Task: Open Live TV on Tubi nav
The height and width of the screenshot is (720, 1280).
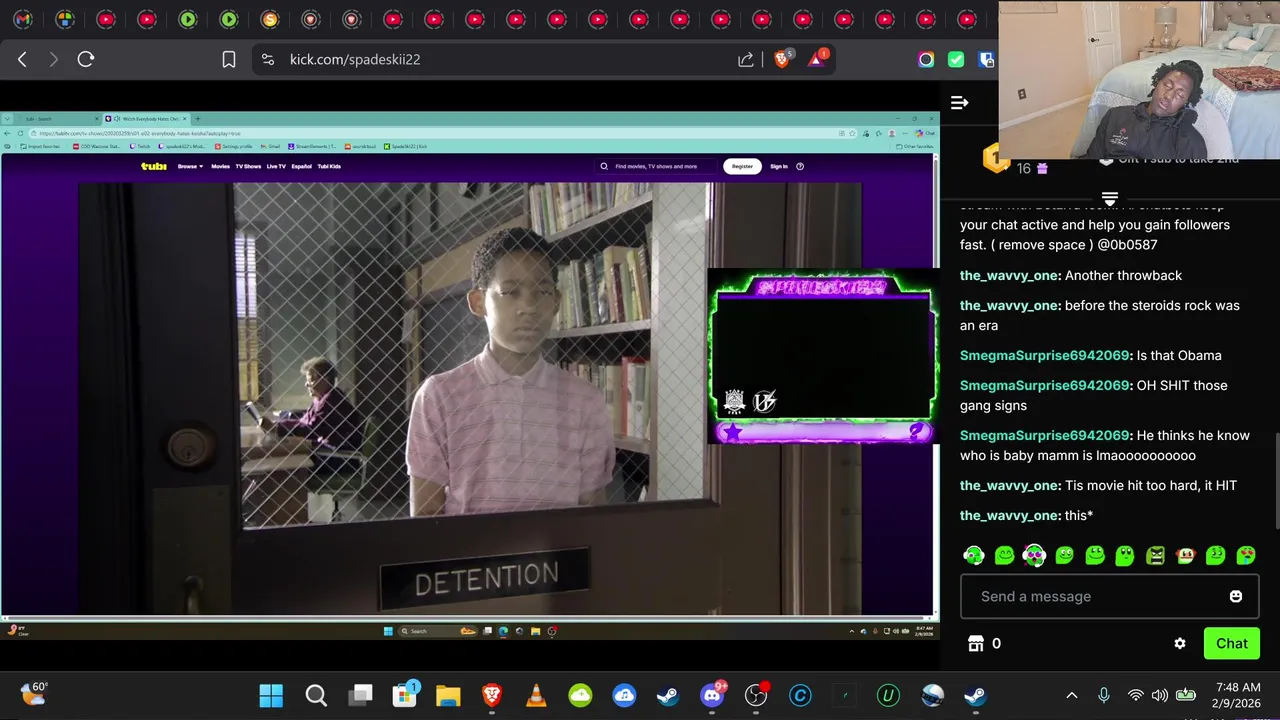Action: (x=276, y=166)
